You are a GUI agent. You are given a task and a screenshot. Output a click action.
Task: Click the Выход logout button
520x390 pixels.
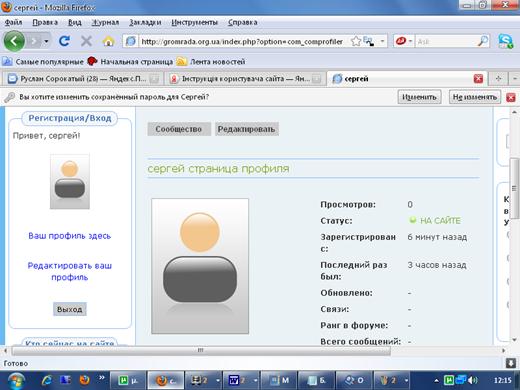(x=70, y=309)
